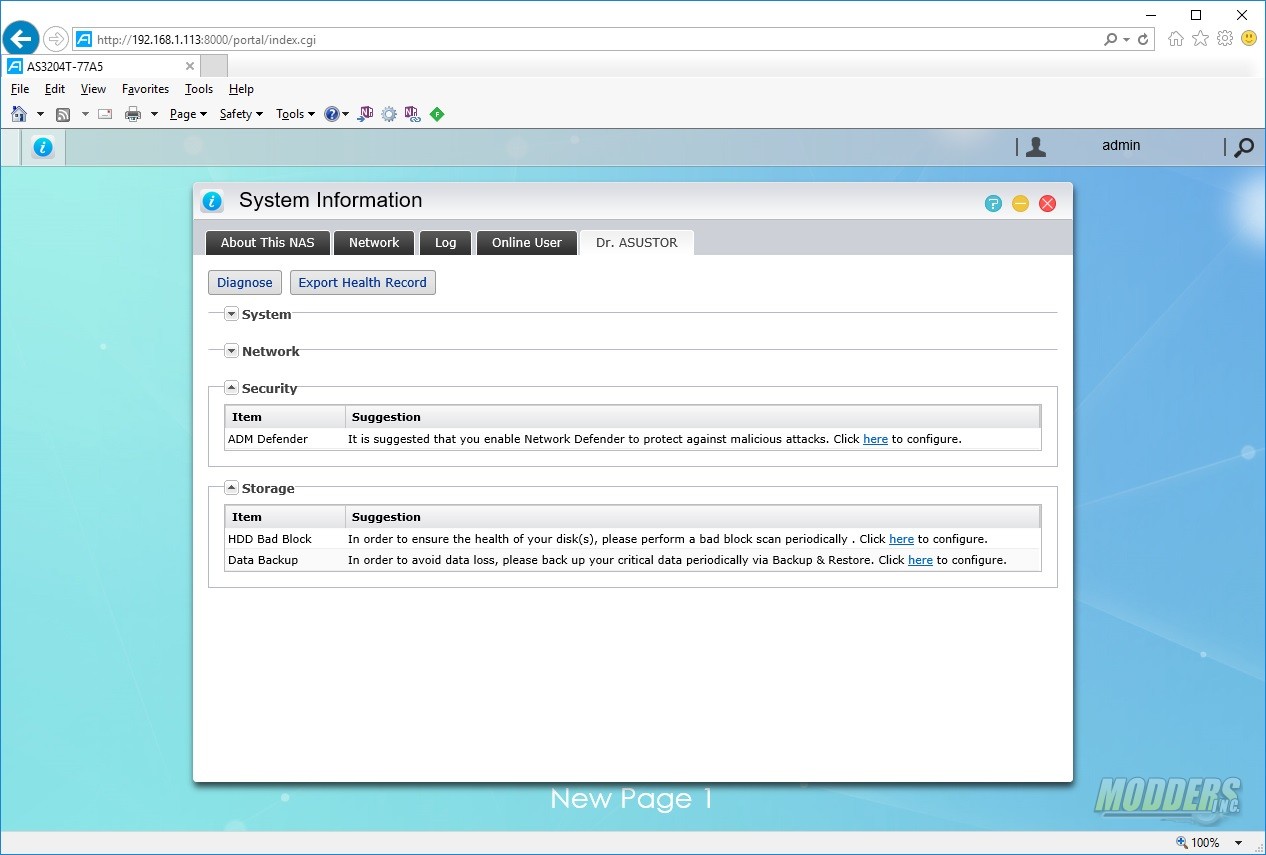Viewport: 1266px width, 855px height.
Task: Click the OneNote Linked Notes icon
Action: [412, 114]
